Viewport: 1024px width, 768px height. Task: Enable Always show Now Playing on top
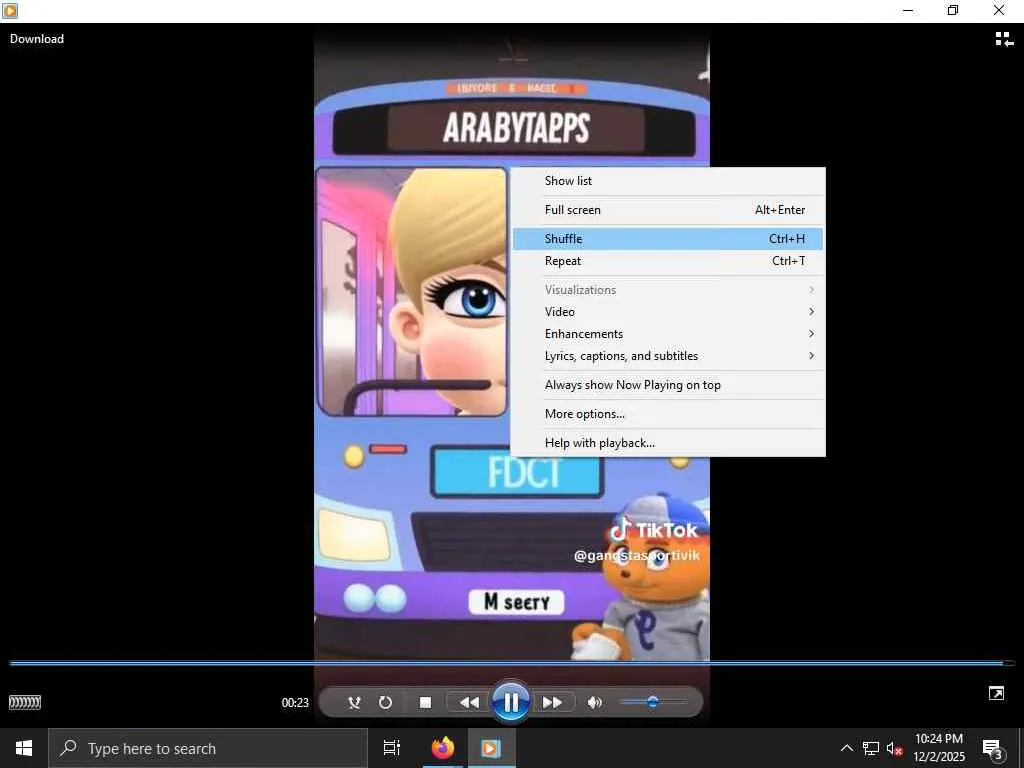pos(667,385)
